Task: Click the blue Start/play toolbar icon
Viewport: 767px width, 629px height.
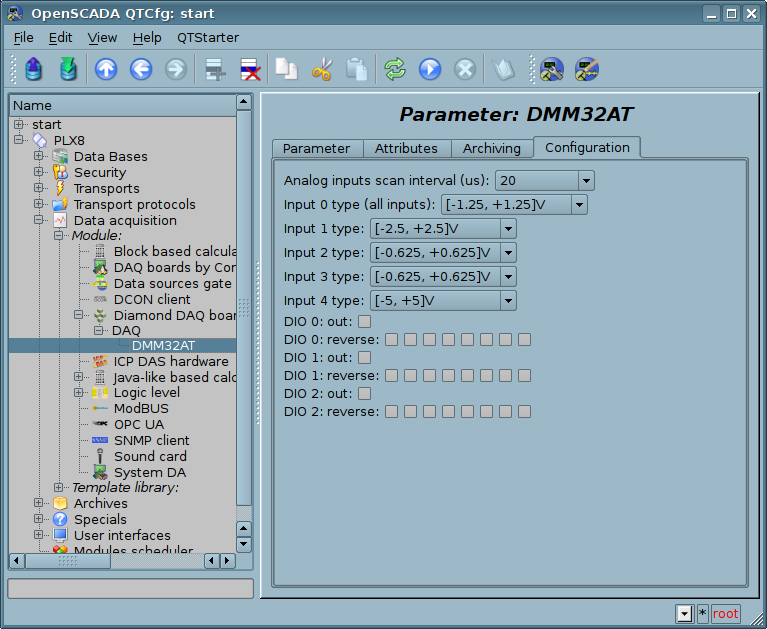Action: [430, 69]
